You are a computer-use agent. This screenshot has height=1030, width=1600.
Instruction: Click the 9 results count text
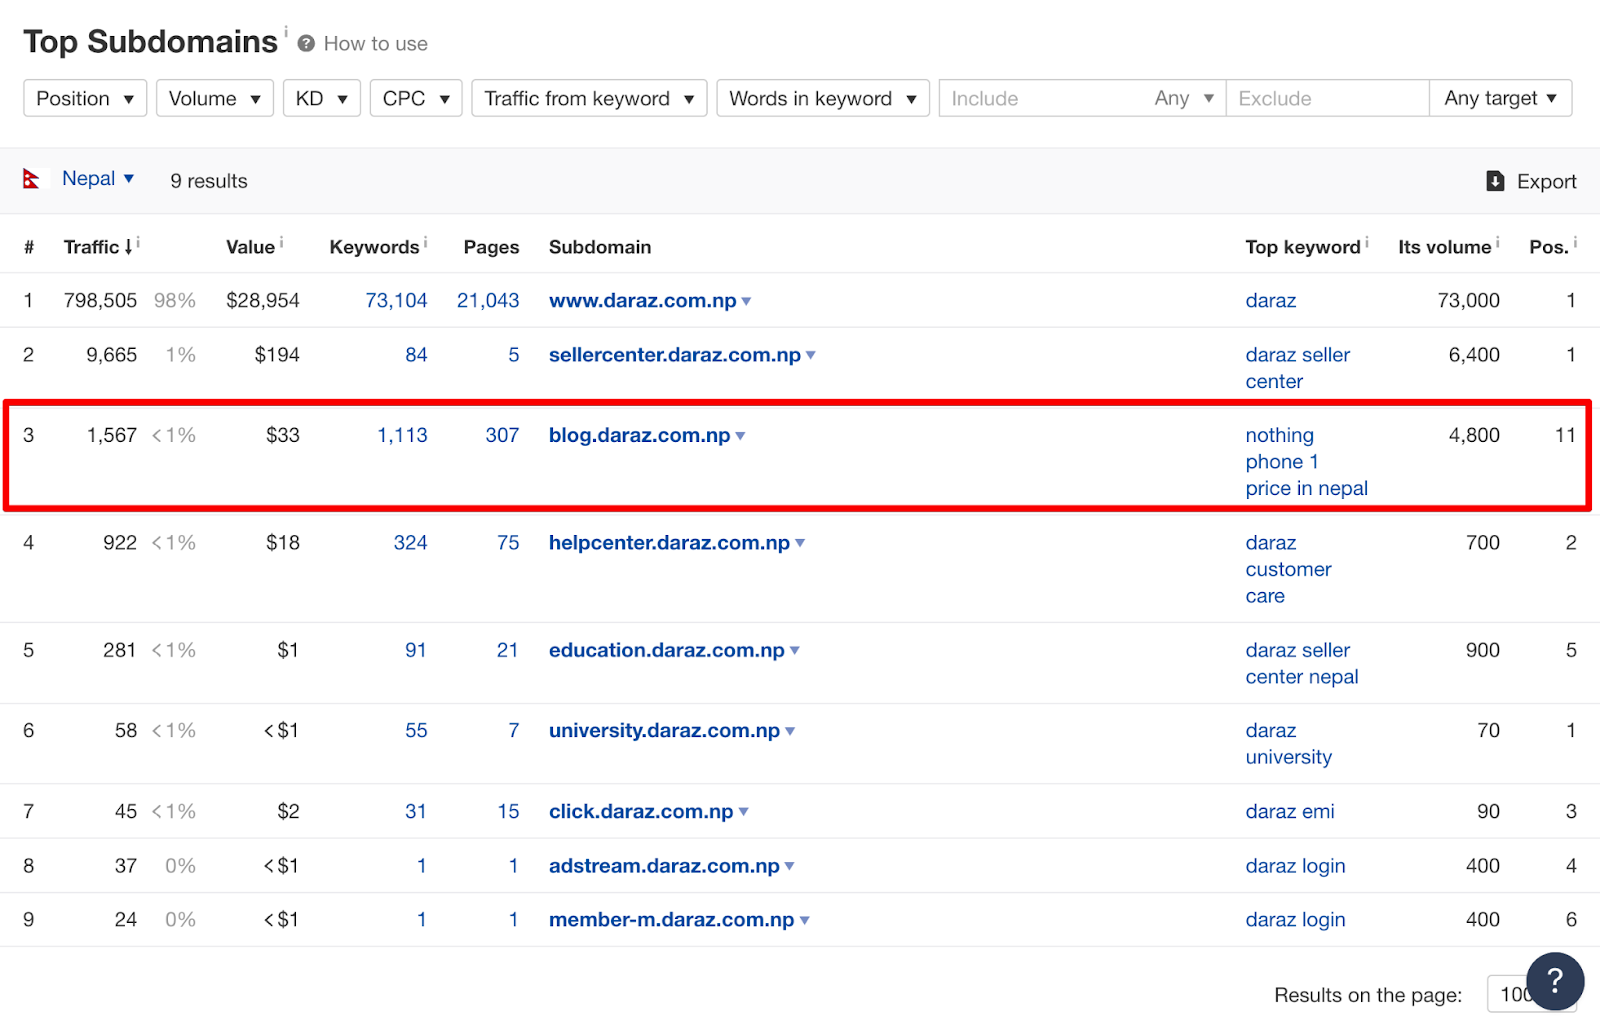(x=209, y=181)
